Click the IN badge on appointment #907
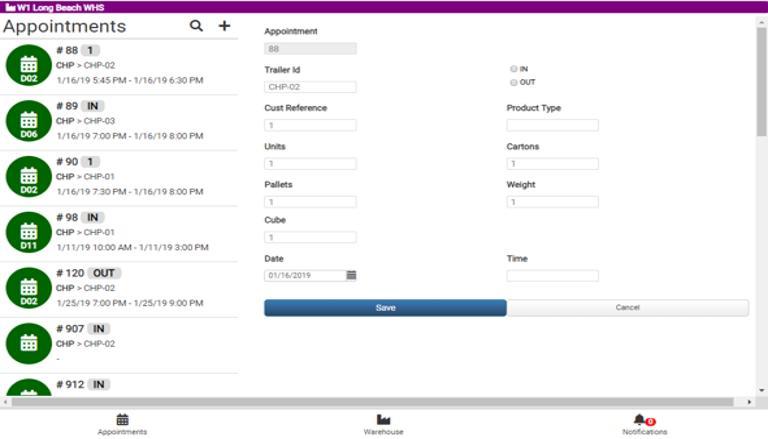The image size is (768, 439). [x=98, y=329]
